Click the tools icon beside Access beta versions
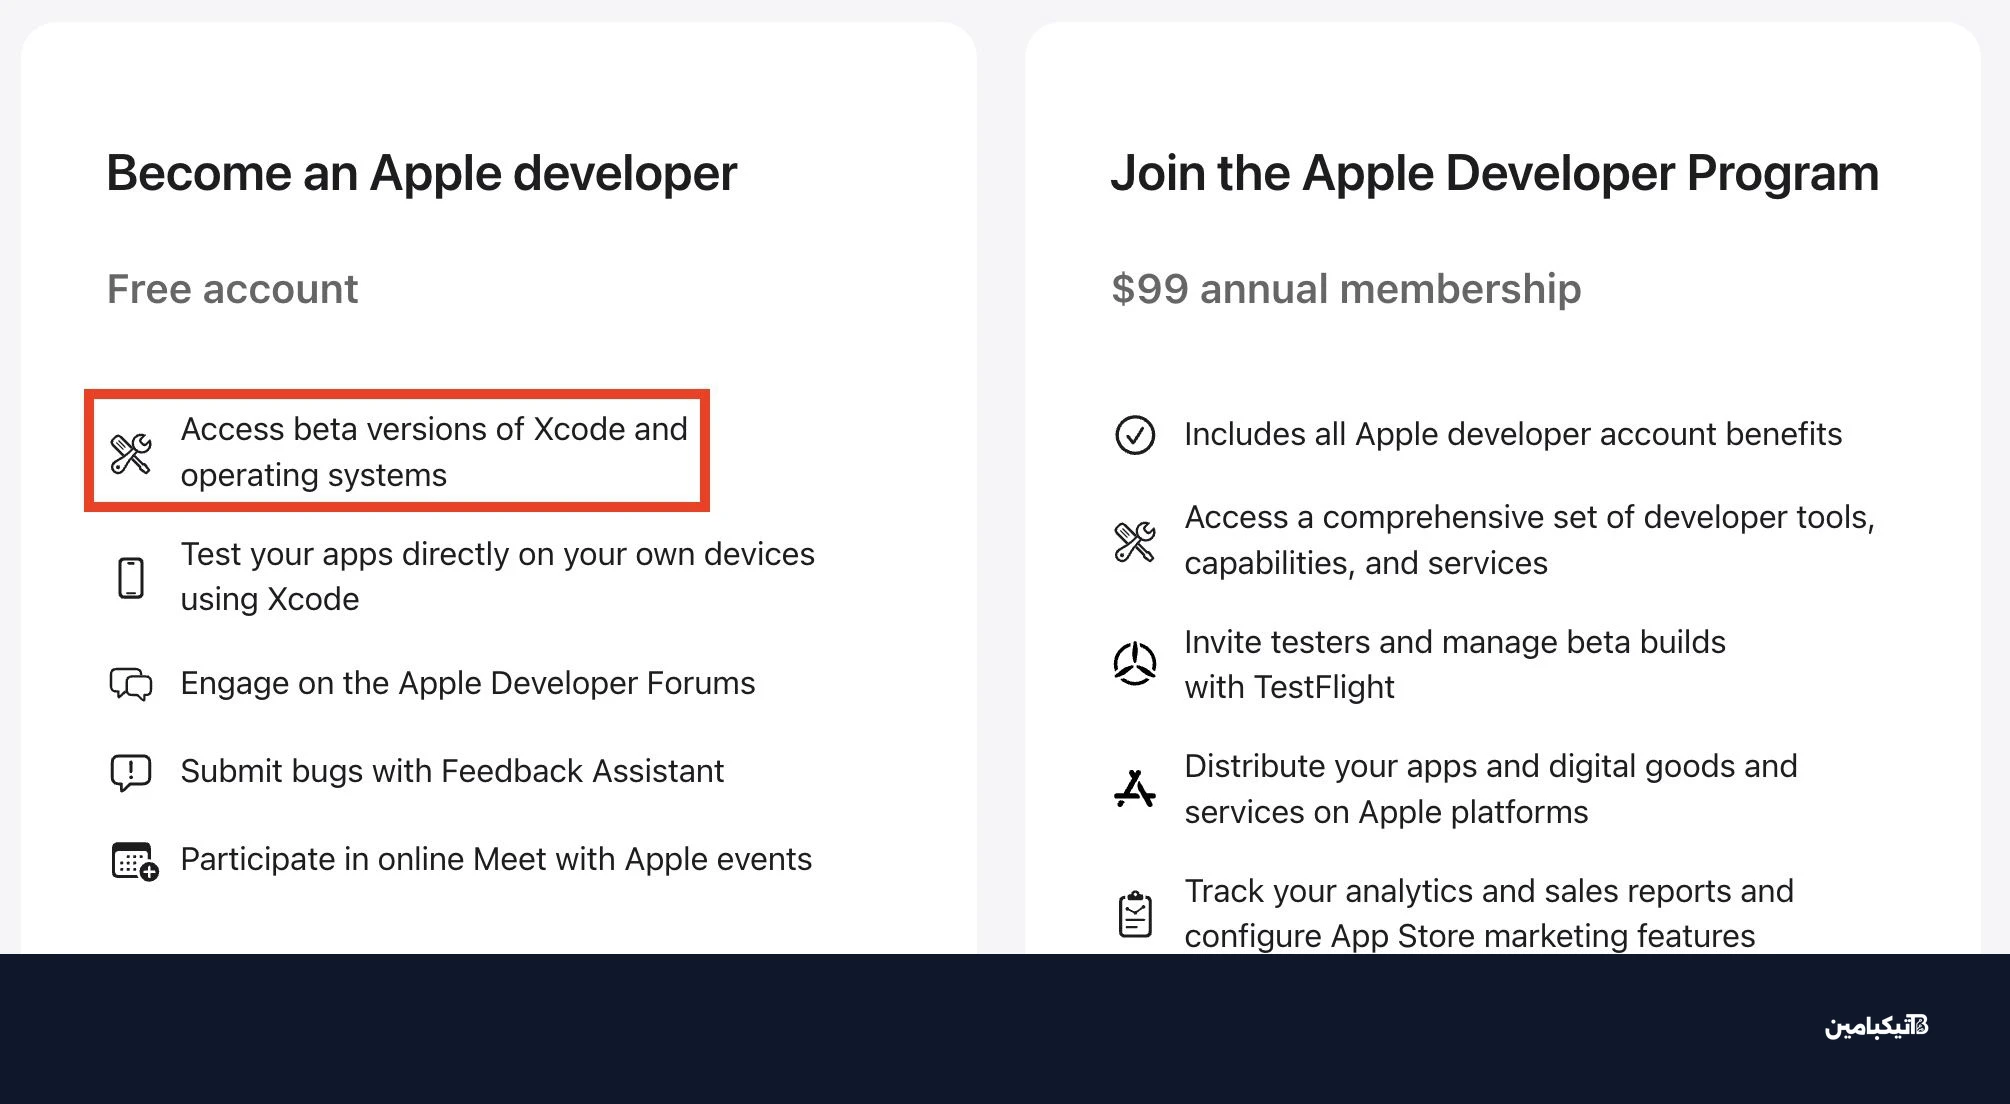The image size is (2010, 1104). (x=131, y=454)
